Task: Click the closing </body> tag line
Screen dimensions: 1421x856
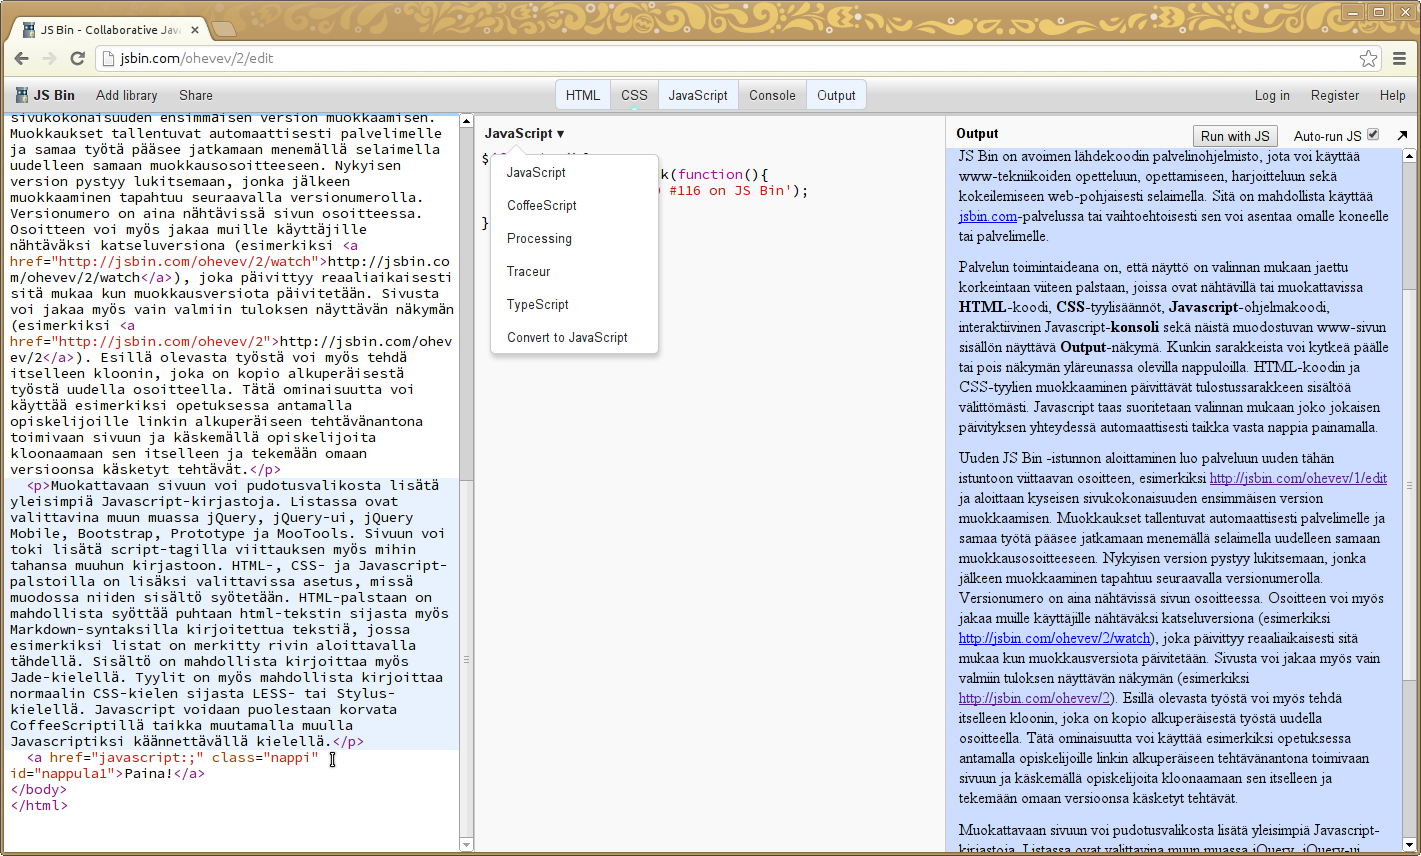Action: pos(39,789)
